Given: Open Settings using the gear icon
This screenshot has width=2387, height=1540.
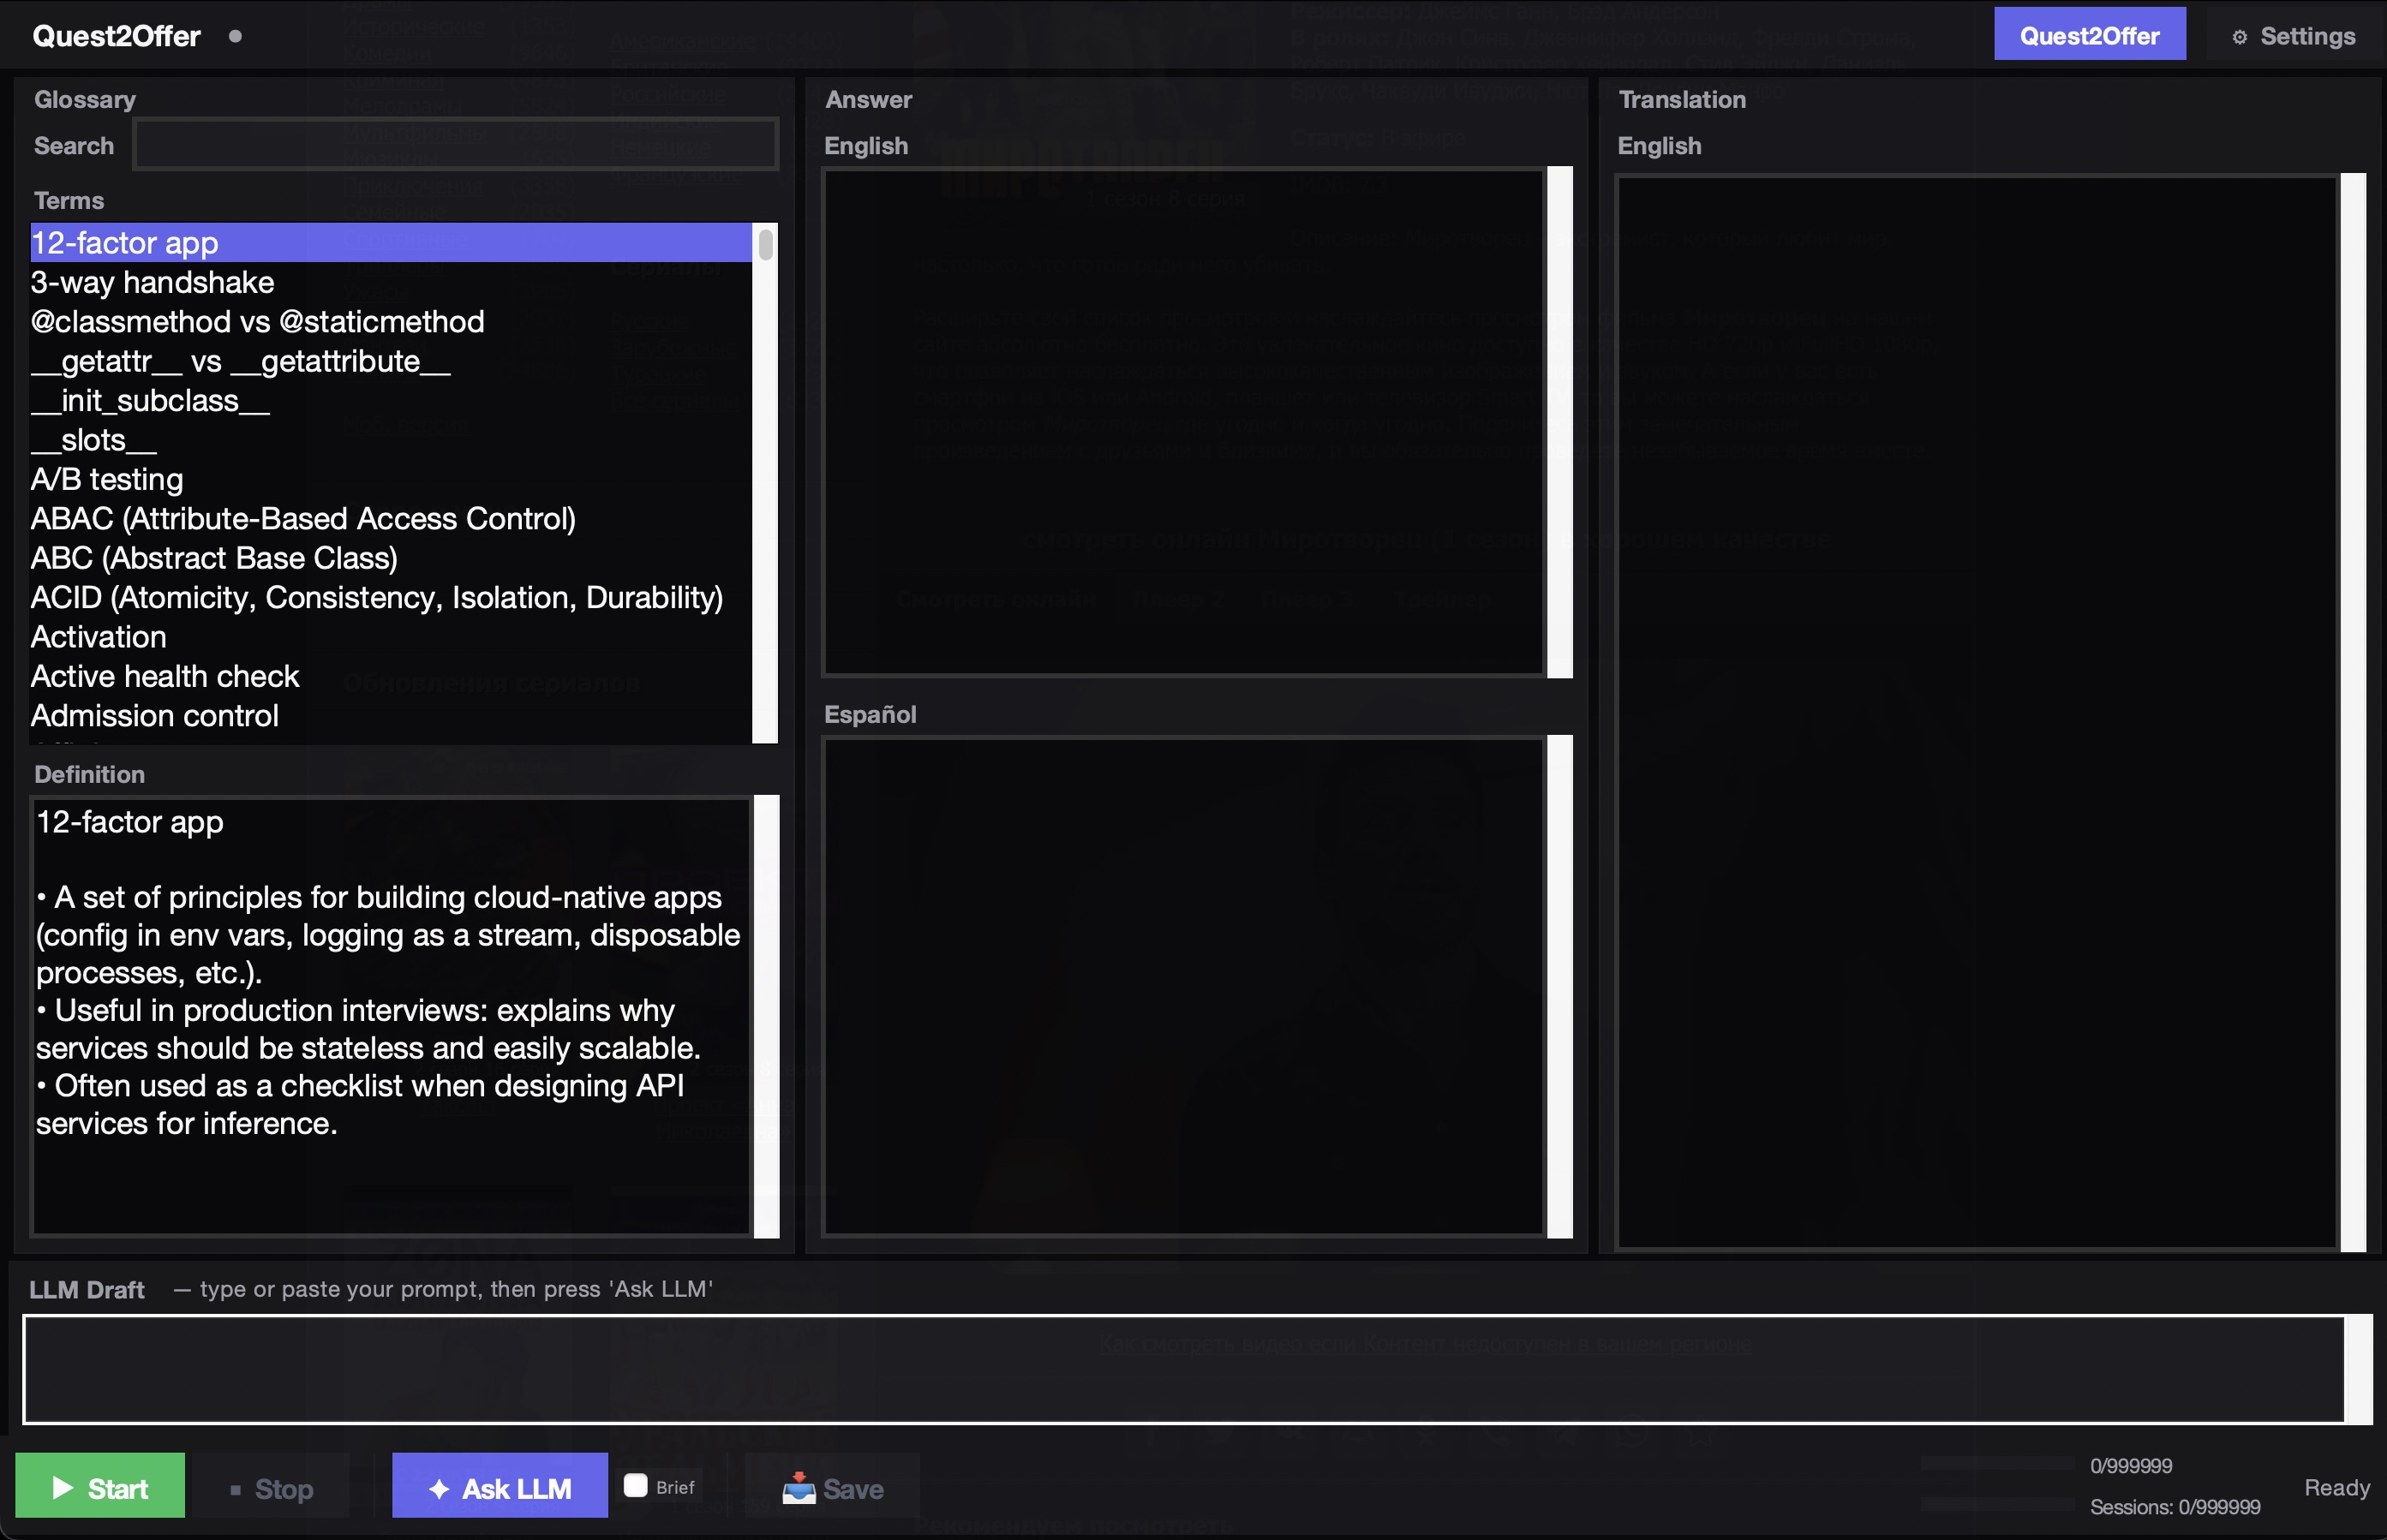Looking at the screenshot, I should coord(2240,35).
